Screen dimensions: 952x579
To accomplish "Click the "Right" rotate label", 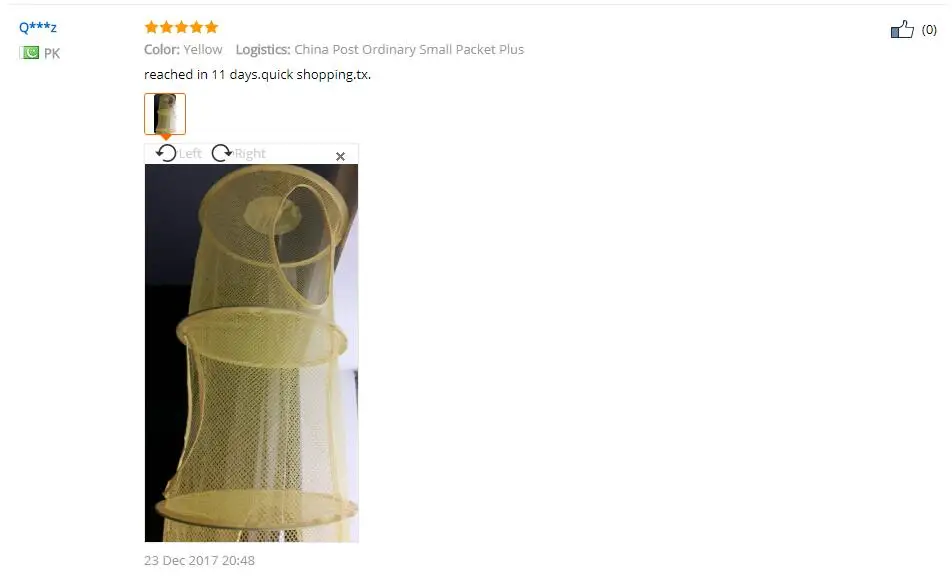I will click(x=250, y=154).
